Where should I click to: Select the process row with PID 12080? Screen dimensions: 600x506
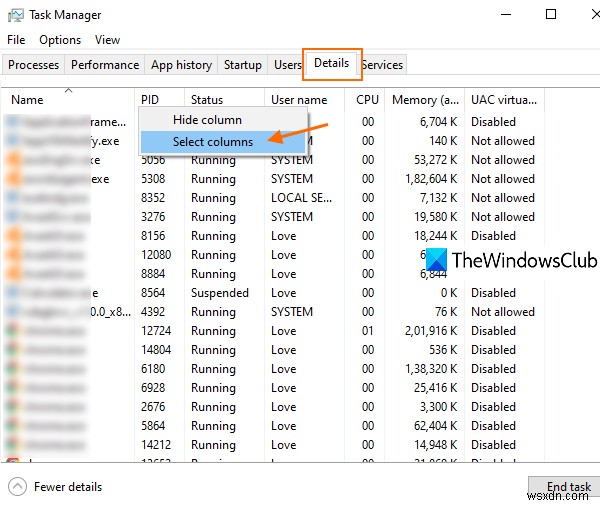click(x=272, y=255)
